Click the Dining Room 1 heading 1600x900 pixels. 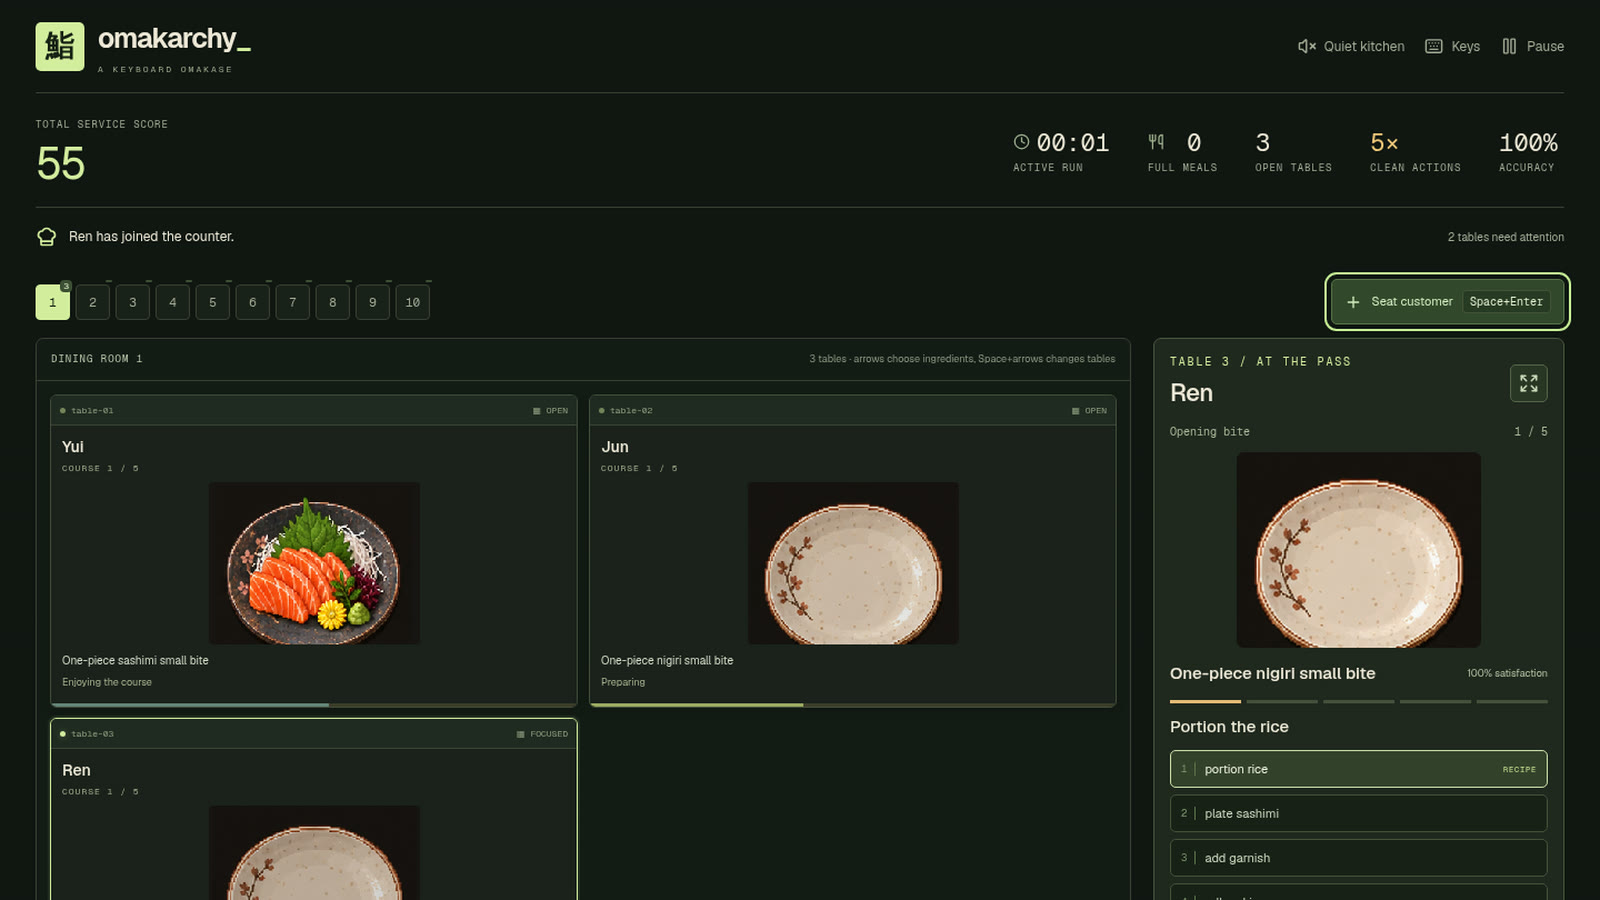pos(97,359)
